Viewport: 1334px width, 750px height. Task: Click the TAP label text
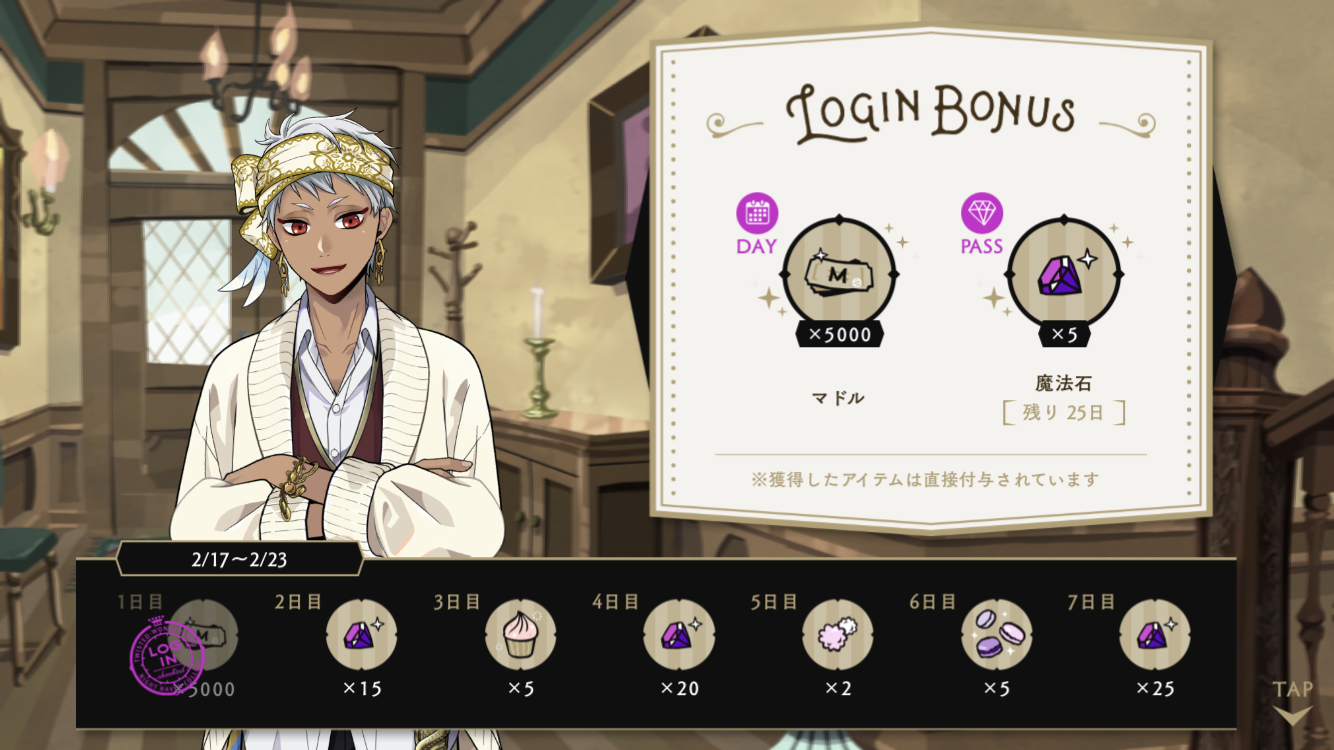tap(1292, 690)
